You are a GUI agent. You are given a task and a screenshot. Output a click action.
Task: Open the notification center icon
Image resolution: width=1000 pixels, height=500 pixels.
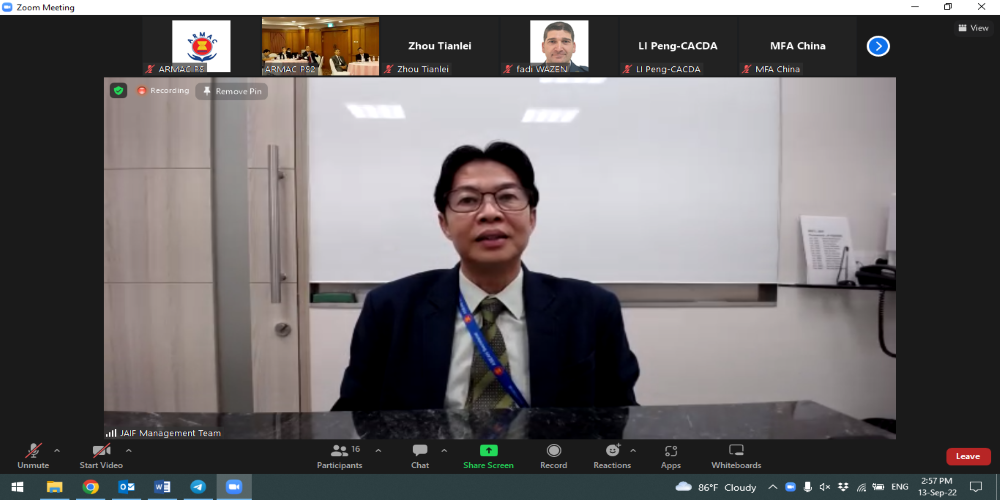[976, 487]
